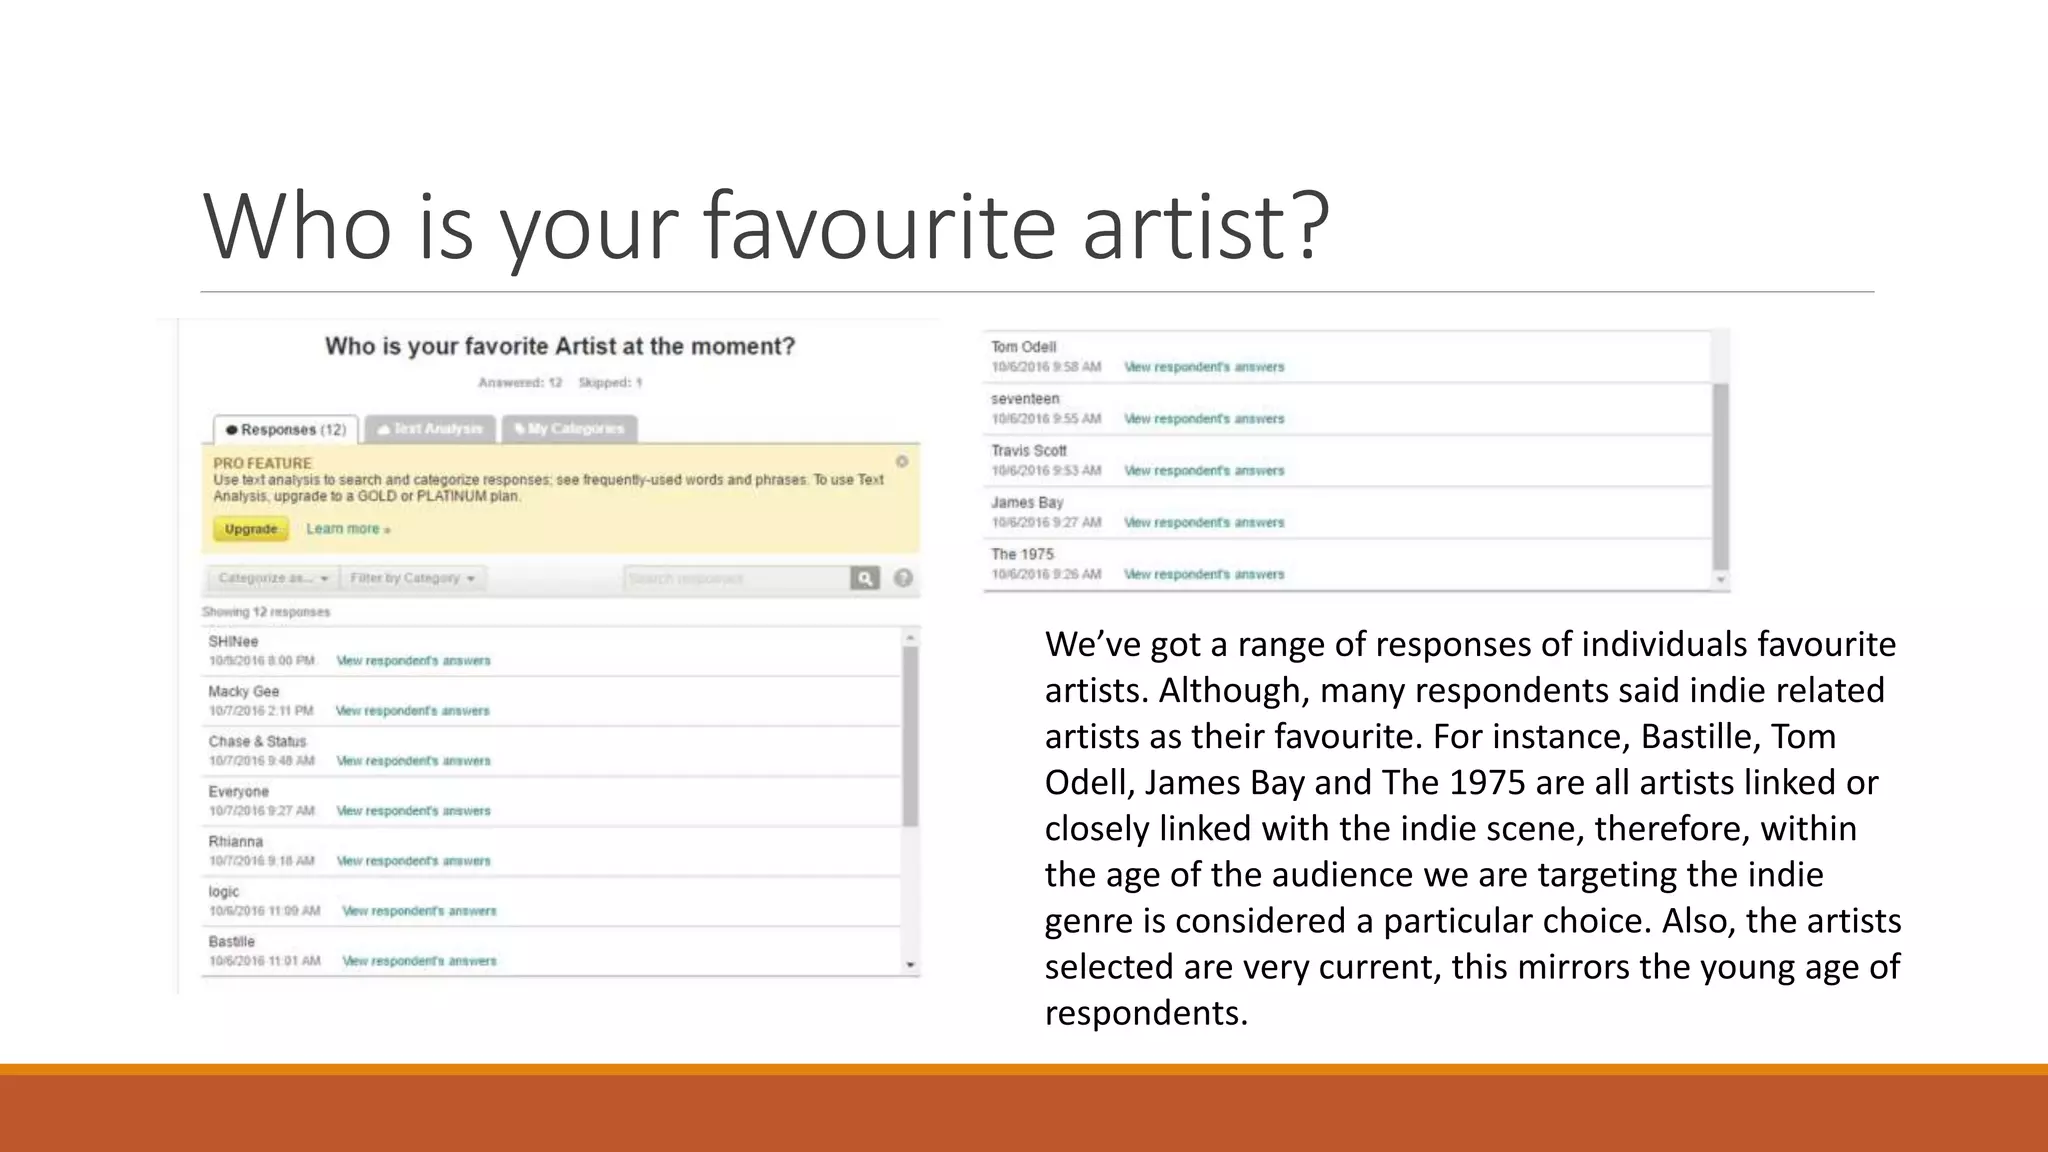The image size is (2048, 1152).
Task: Follow the Learn more link
Action: click(348, 529)
